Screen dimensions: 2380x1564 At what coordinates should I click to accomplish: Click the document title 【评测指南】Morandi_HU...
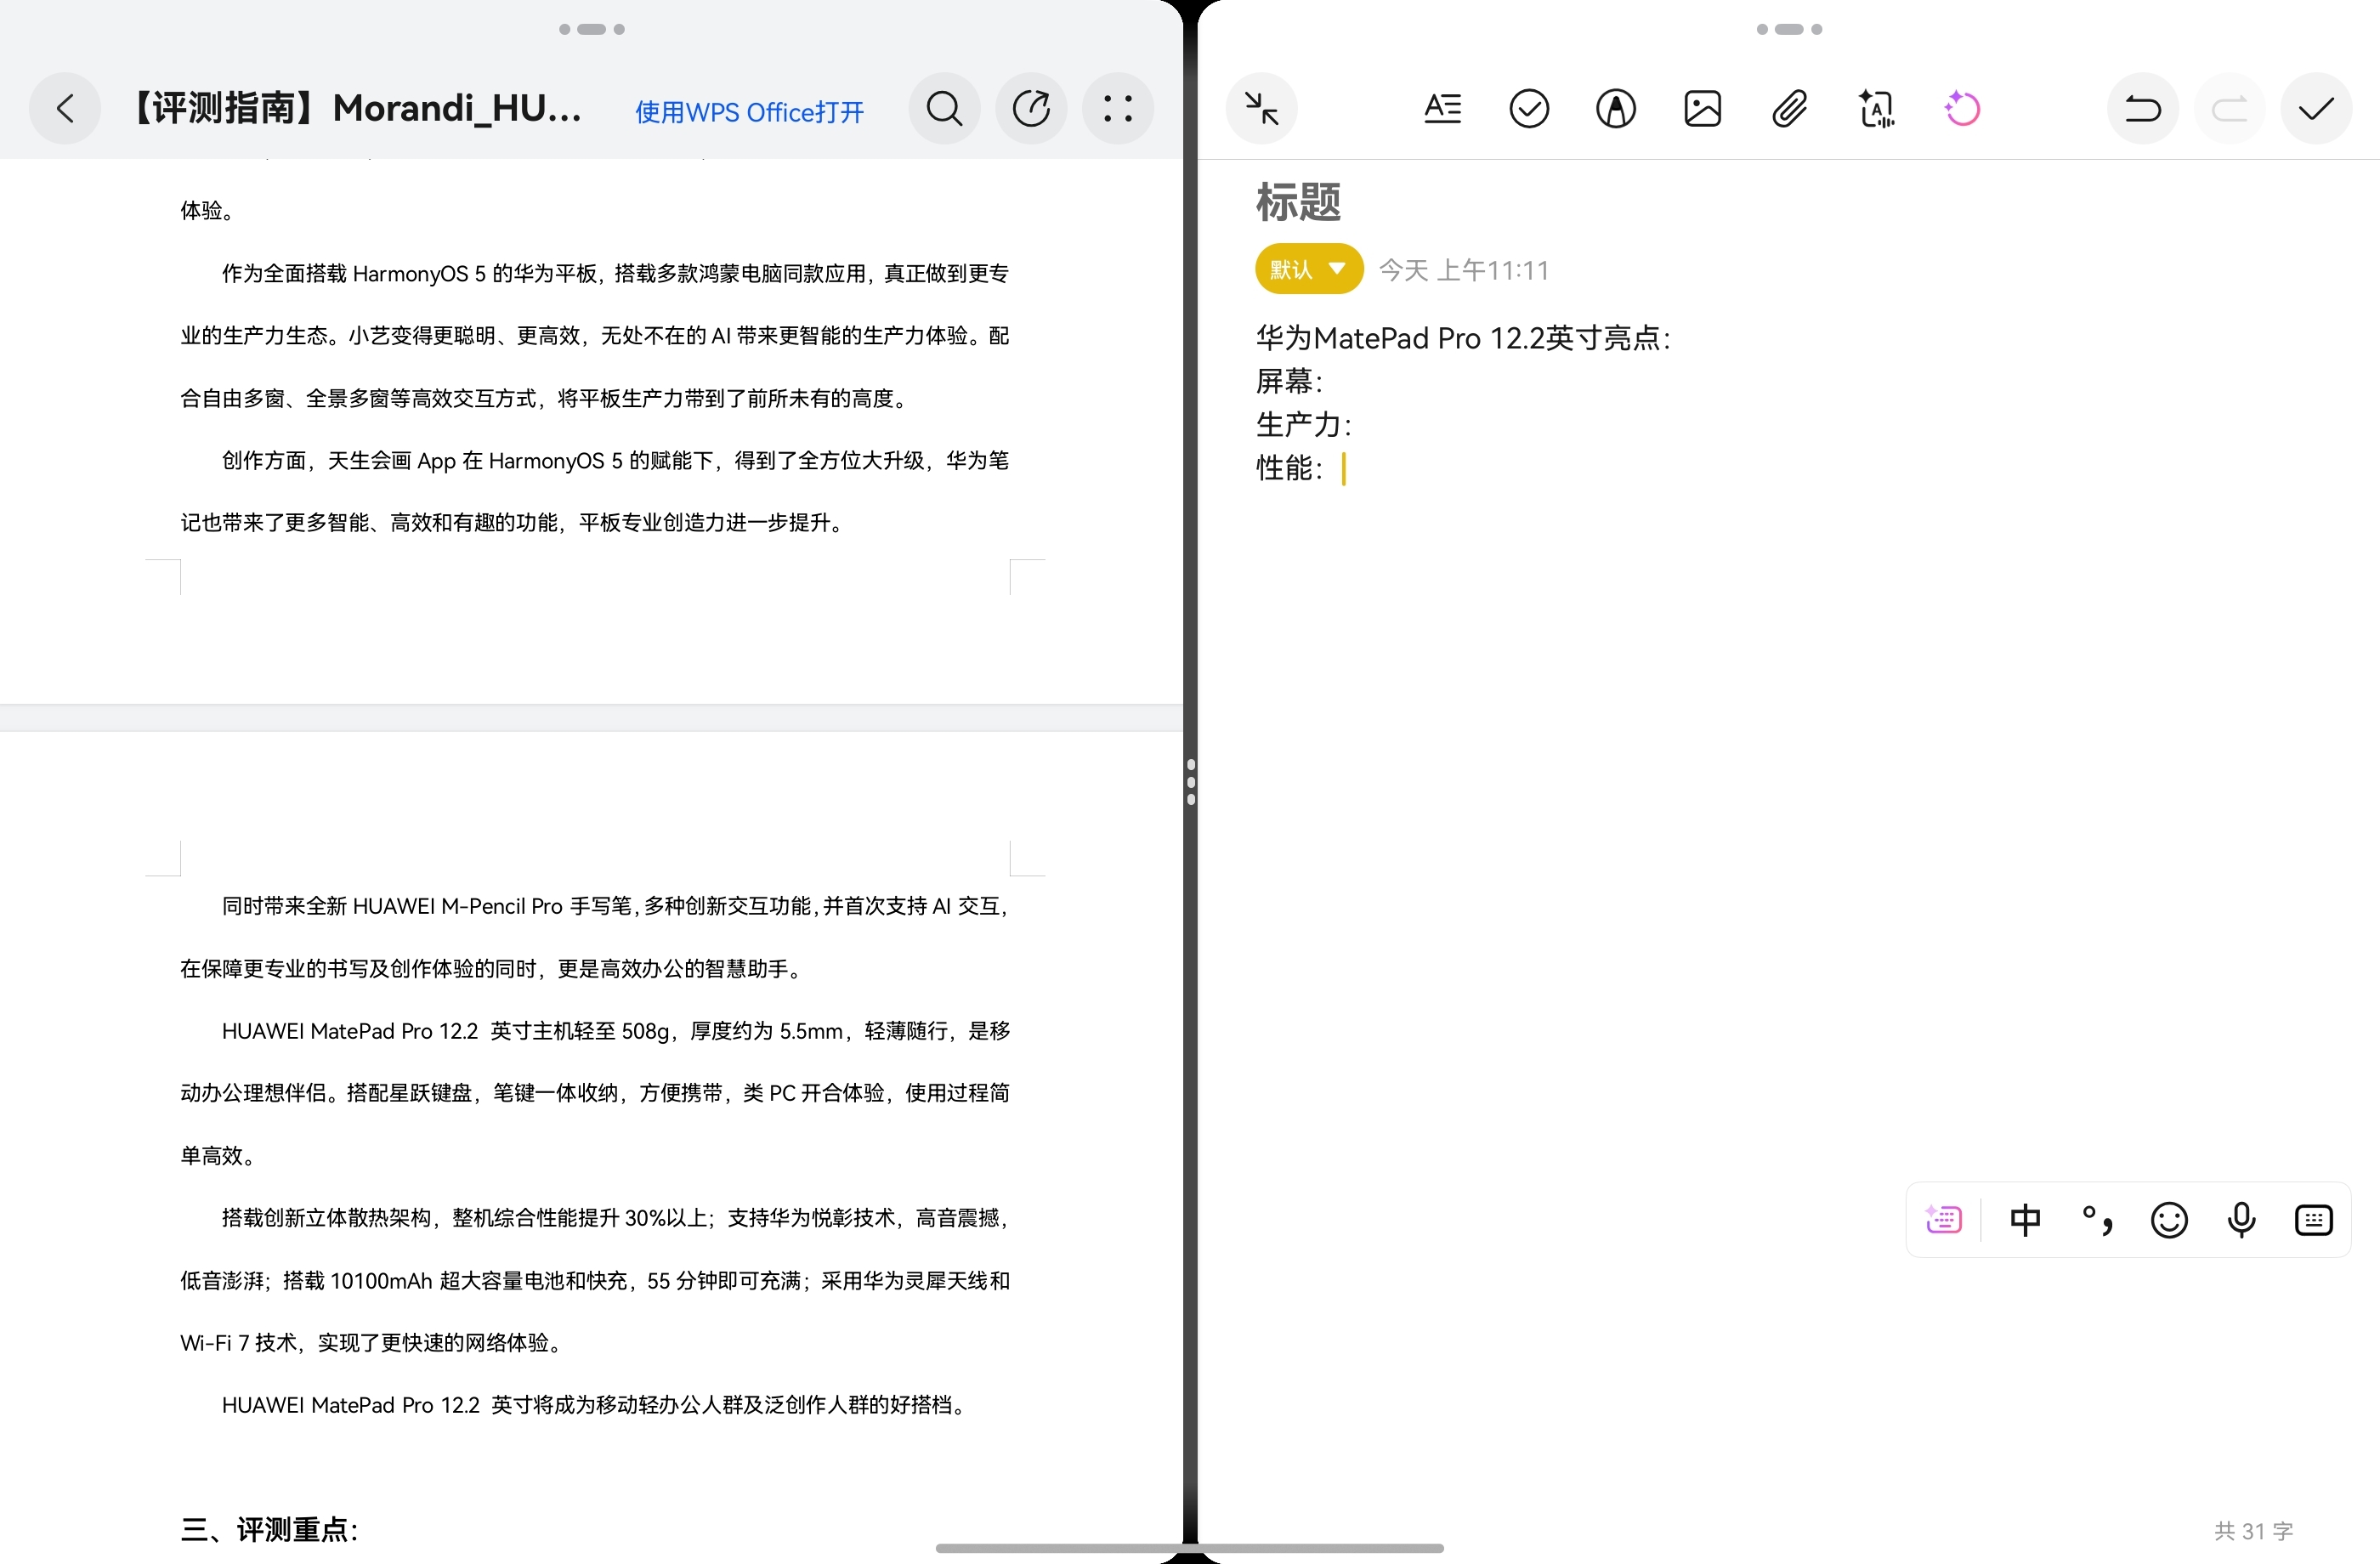(x=355, y=108)
